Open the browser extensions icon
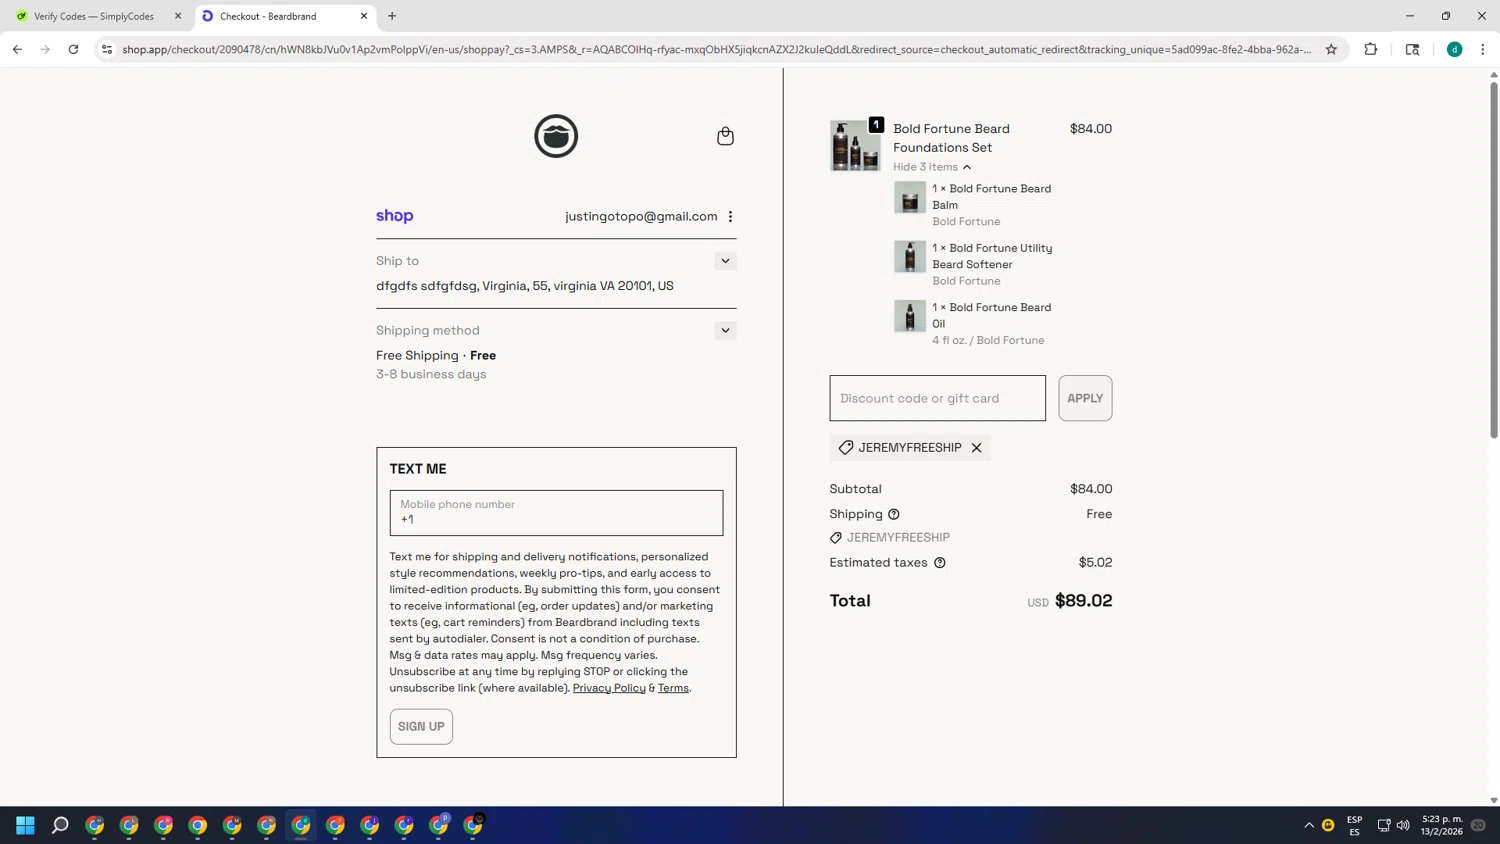The width and height of the screenshot is (1500, 844). (1371, 49)
